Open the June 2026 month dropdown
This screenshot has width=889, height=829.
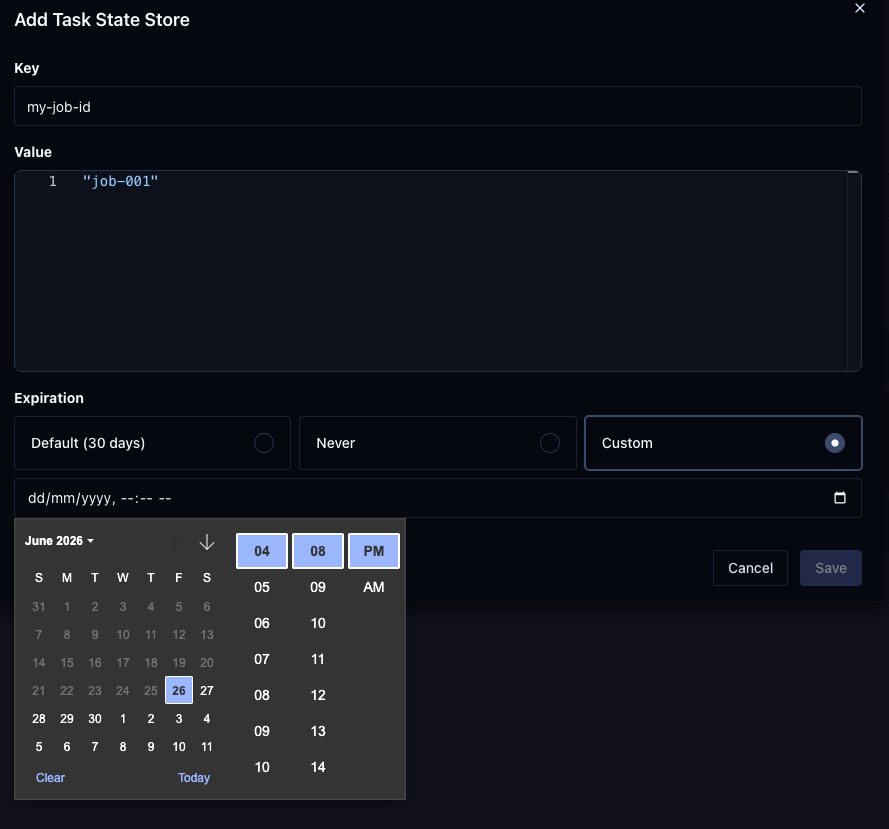[x=59, y=541]
